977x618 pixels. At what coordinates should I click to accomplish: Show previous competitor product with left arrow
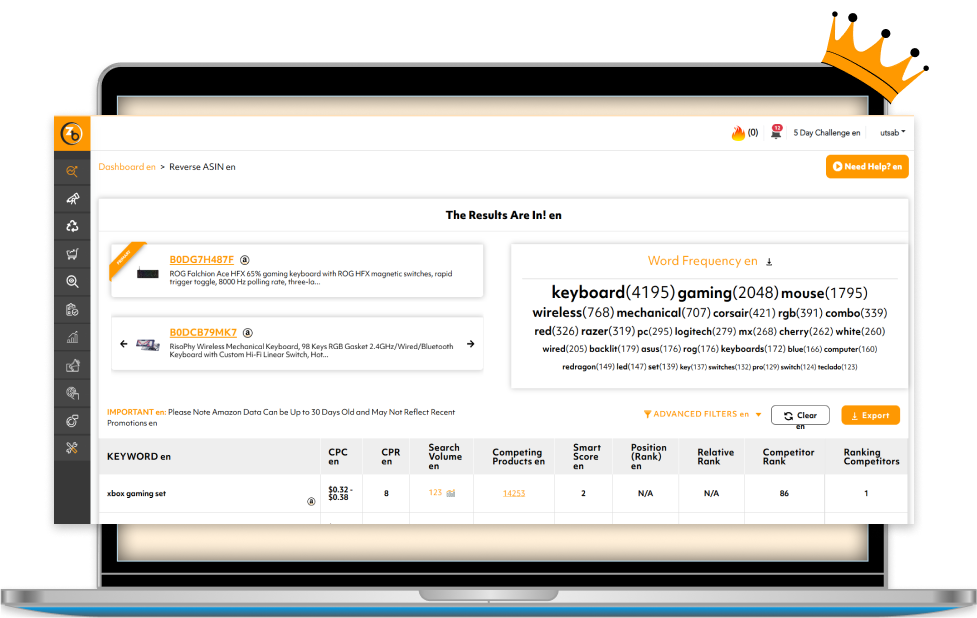(124, 344)
